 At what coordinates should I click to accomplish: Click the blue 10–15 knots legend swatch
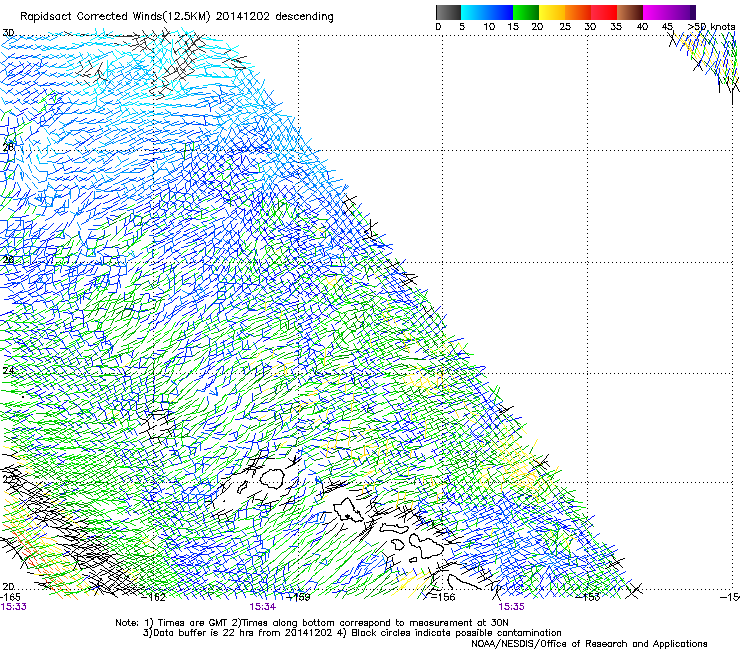tap(500, 12)
